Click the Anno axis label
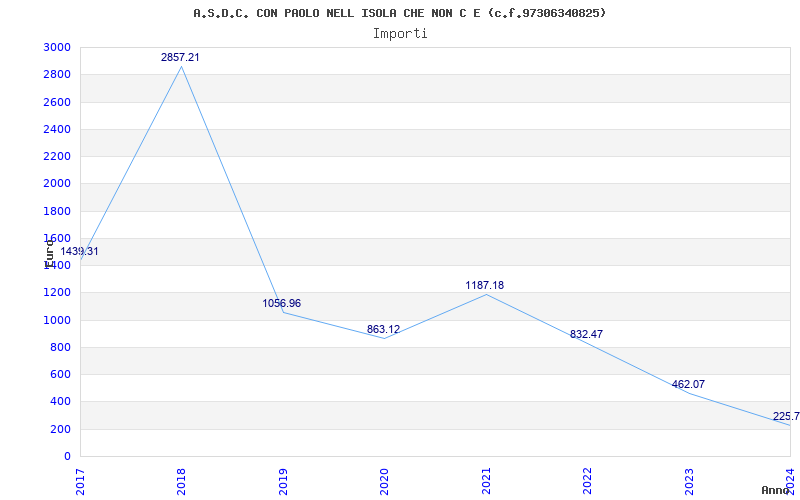 click(x=776, y=490)
